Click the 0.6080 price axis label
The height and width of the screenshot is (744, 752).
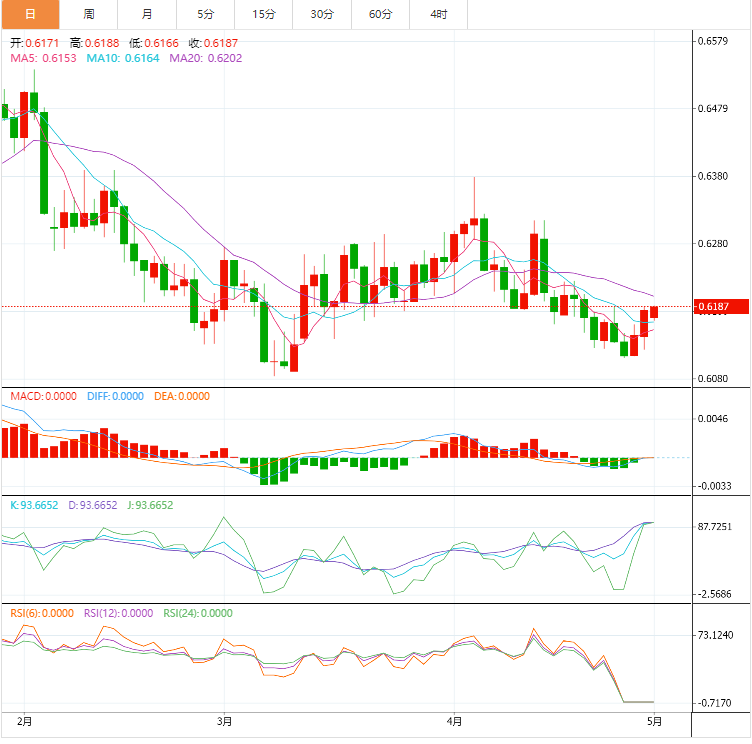713,379
